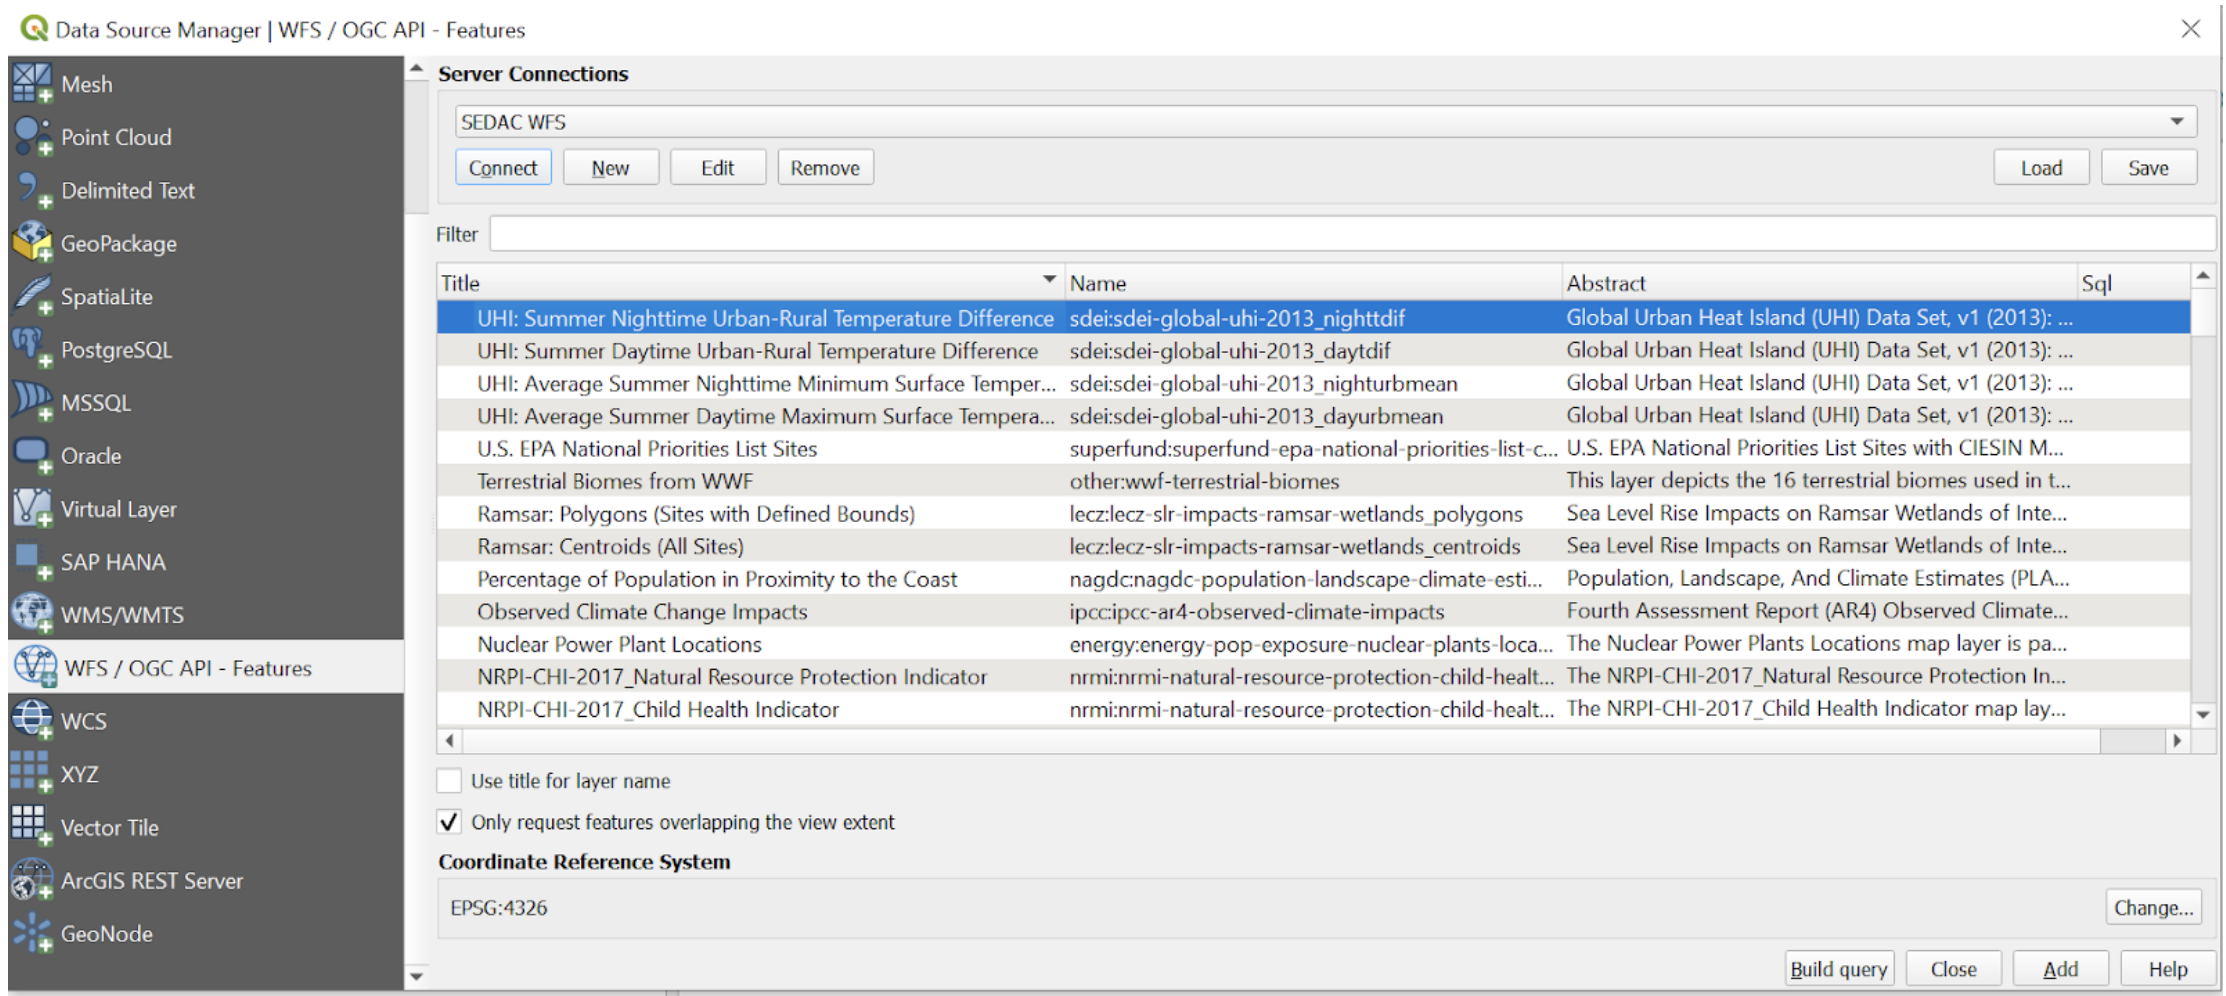Viewport: 2226px width, 996px height.
Task: Open the GeoPackage source icon
Action: 32,243
